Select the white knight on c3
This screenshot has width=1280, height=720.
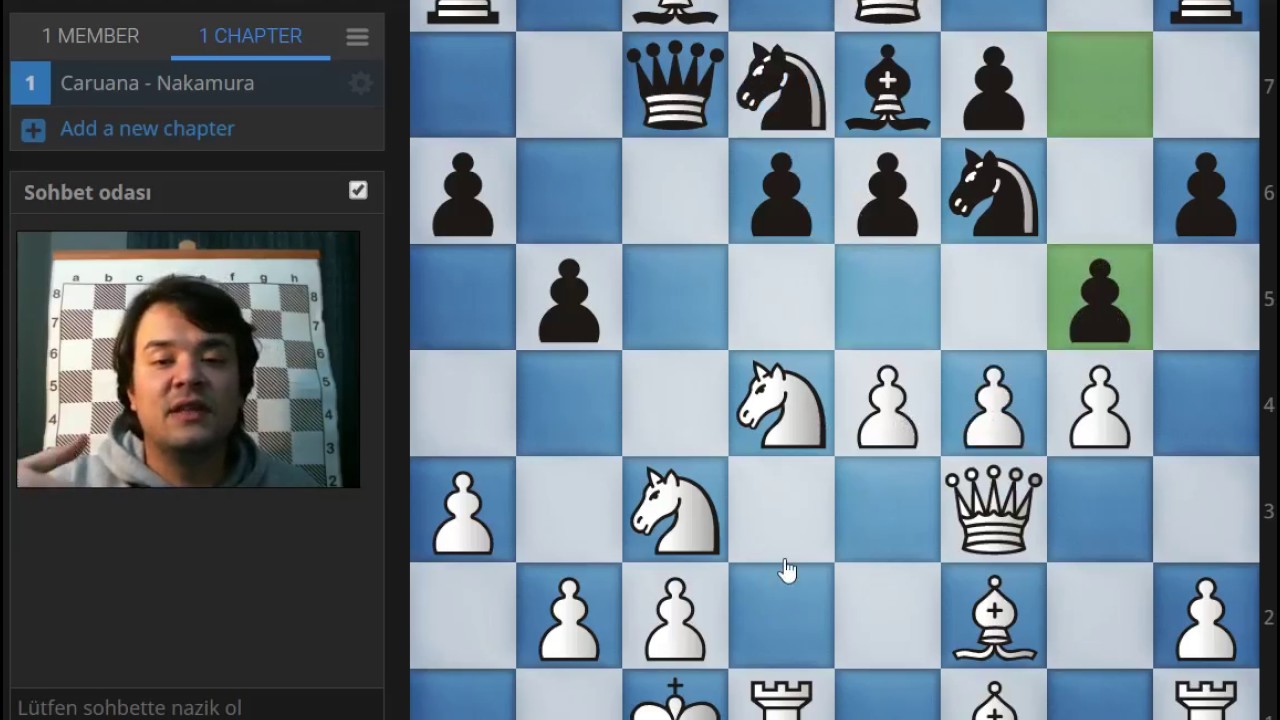pyautogui.click(x=675, y=511)
